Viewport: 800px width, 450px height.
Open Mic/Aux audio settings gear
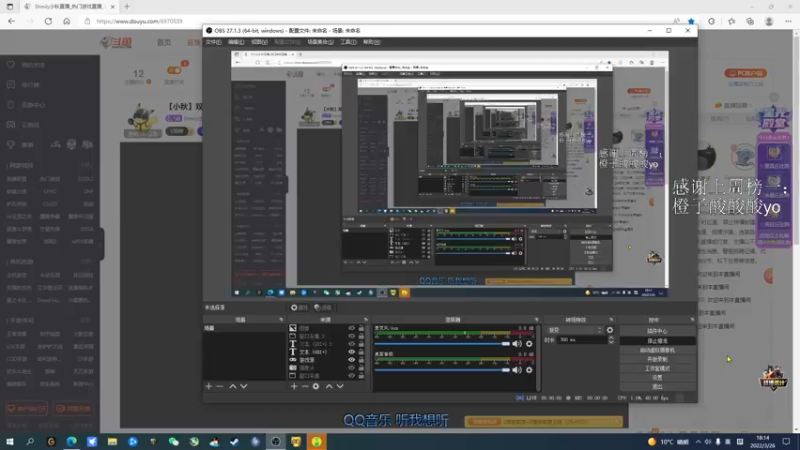[x=529, y=344]
